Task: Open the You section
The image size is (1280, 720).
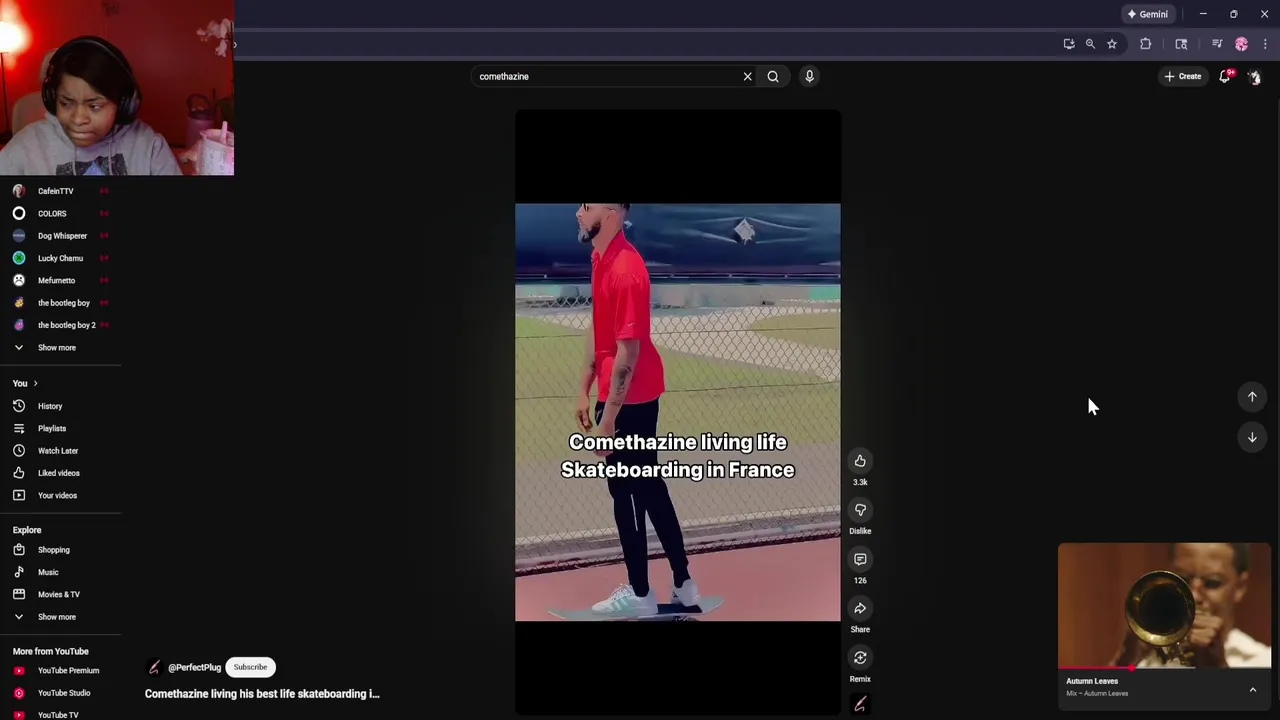Action: tap(25, 383)
